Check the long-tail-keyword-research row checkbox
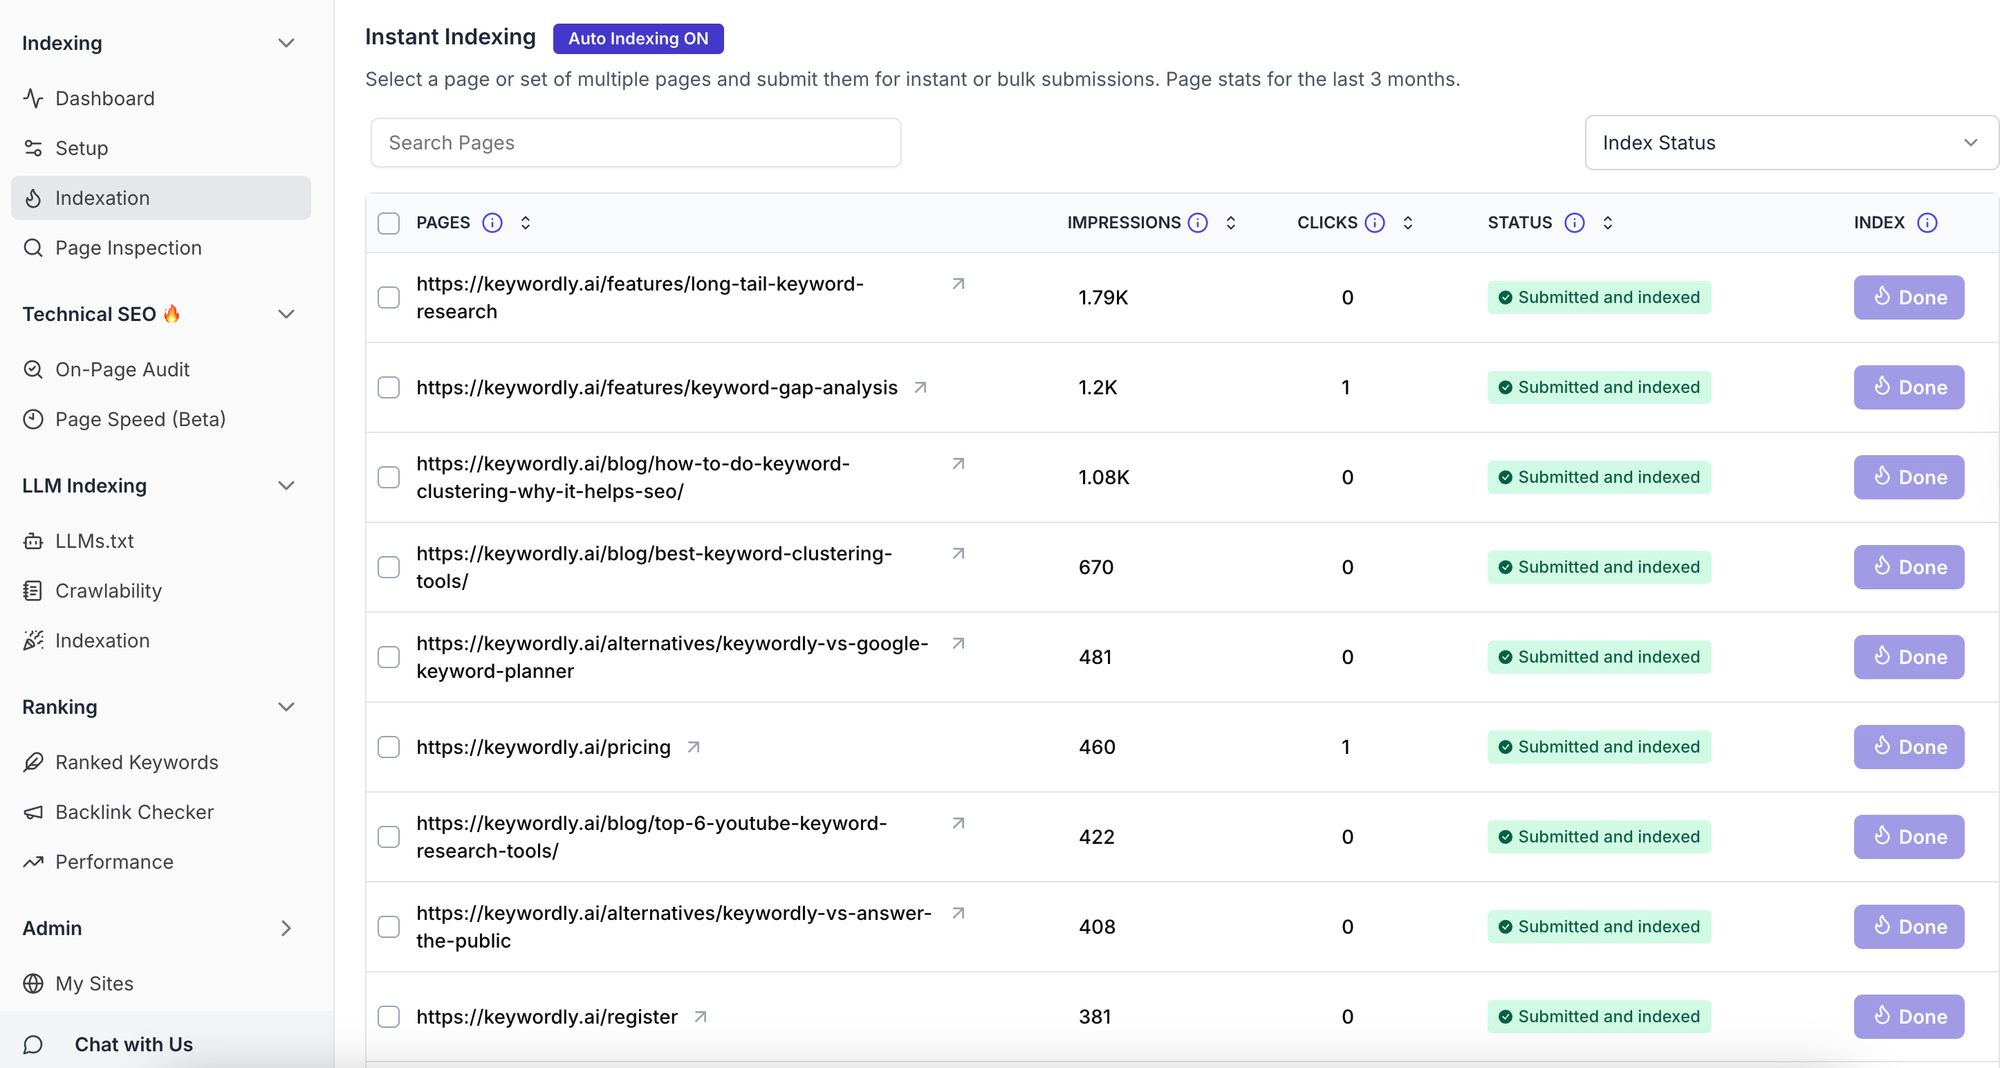Image resolution: width=2000 pixels, height=1068 pixels. [x=389, y=298]
